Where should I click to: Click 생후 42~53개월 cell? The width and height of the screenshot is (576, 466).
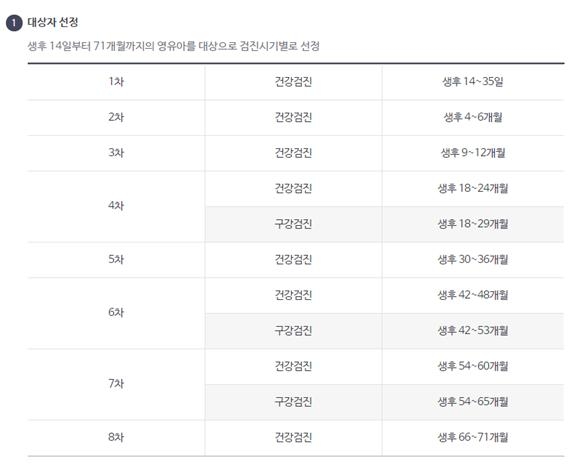point(473,330)
